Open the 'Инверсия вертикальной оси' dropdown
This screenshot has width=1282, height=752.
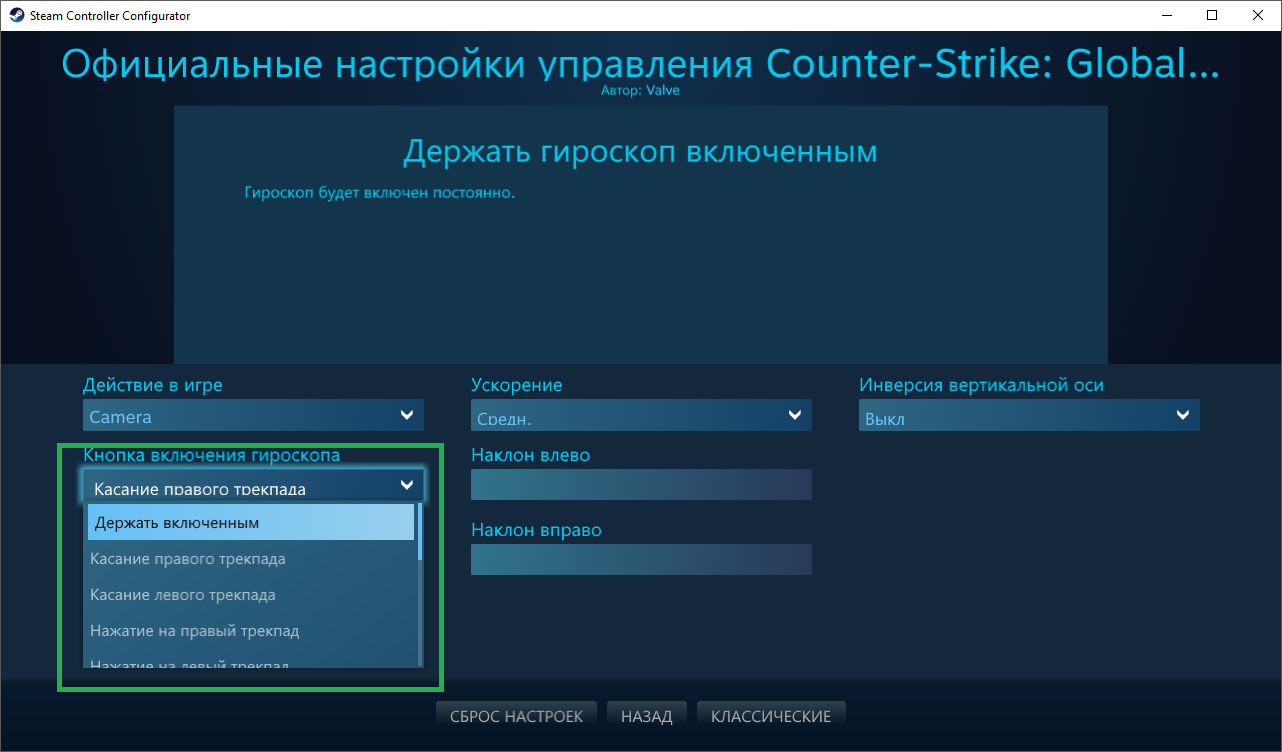pos(1029,415)
